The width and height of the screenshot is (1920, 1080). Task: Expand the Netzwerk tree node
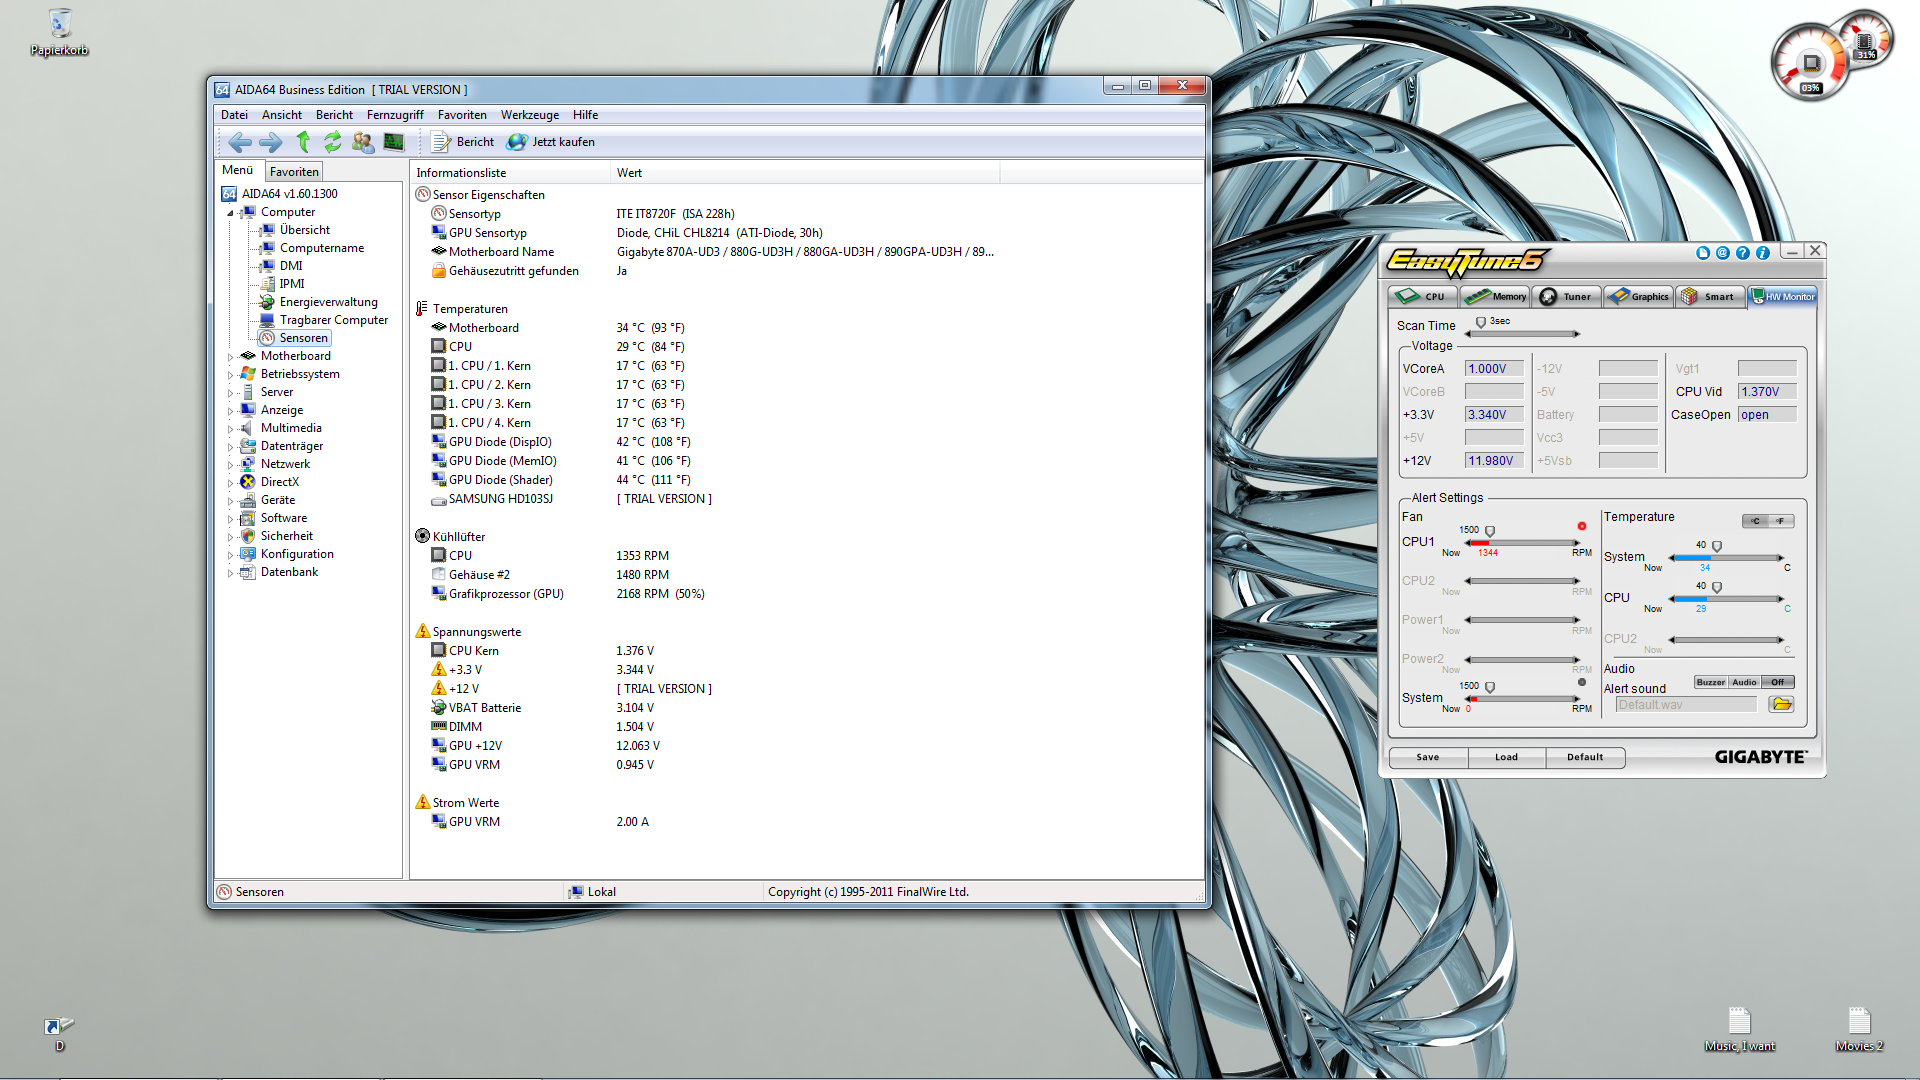click(x=230, y=465)
